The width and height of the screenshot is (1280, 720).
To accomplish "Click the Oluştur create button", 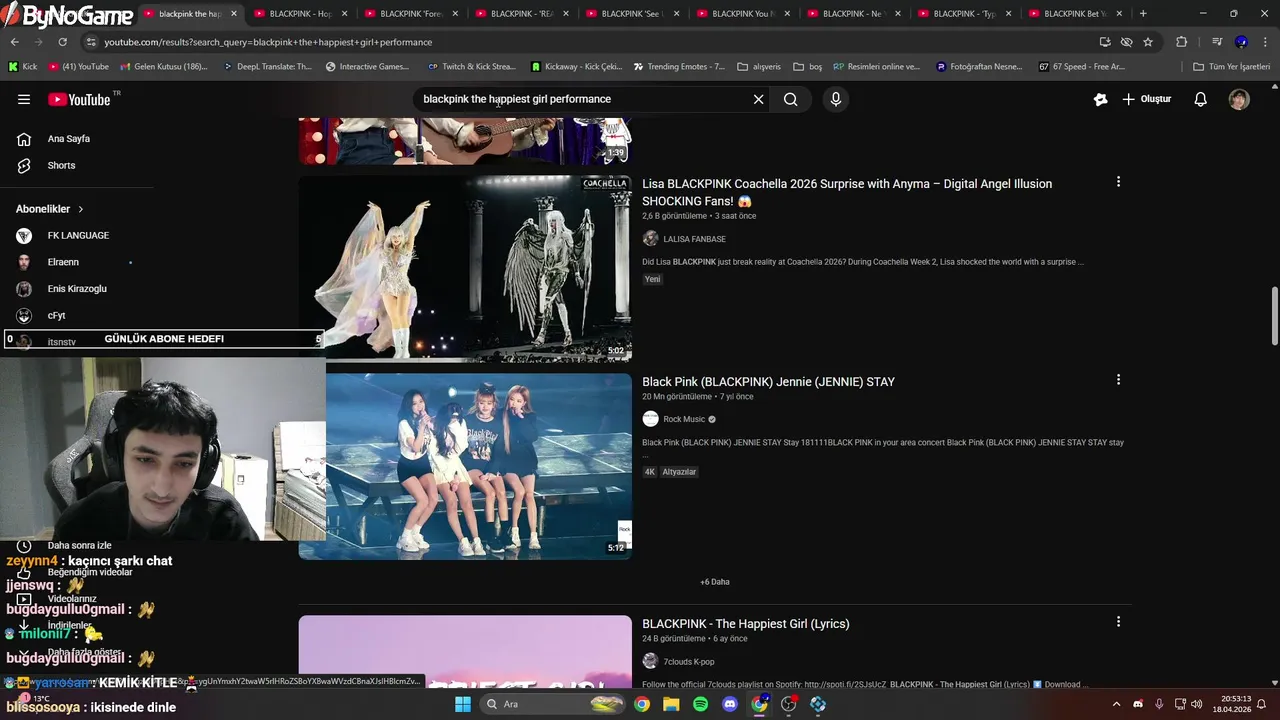I will tap(1147, 99).
